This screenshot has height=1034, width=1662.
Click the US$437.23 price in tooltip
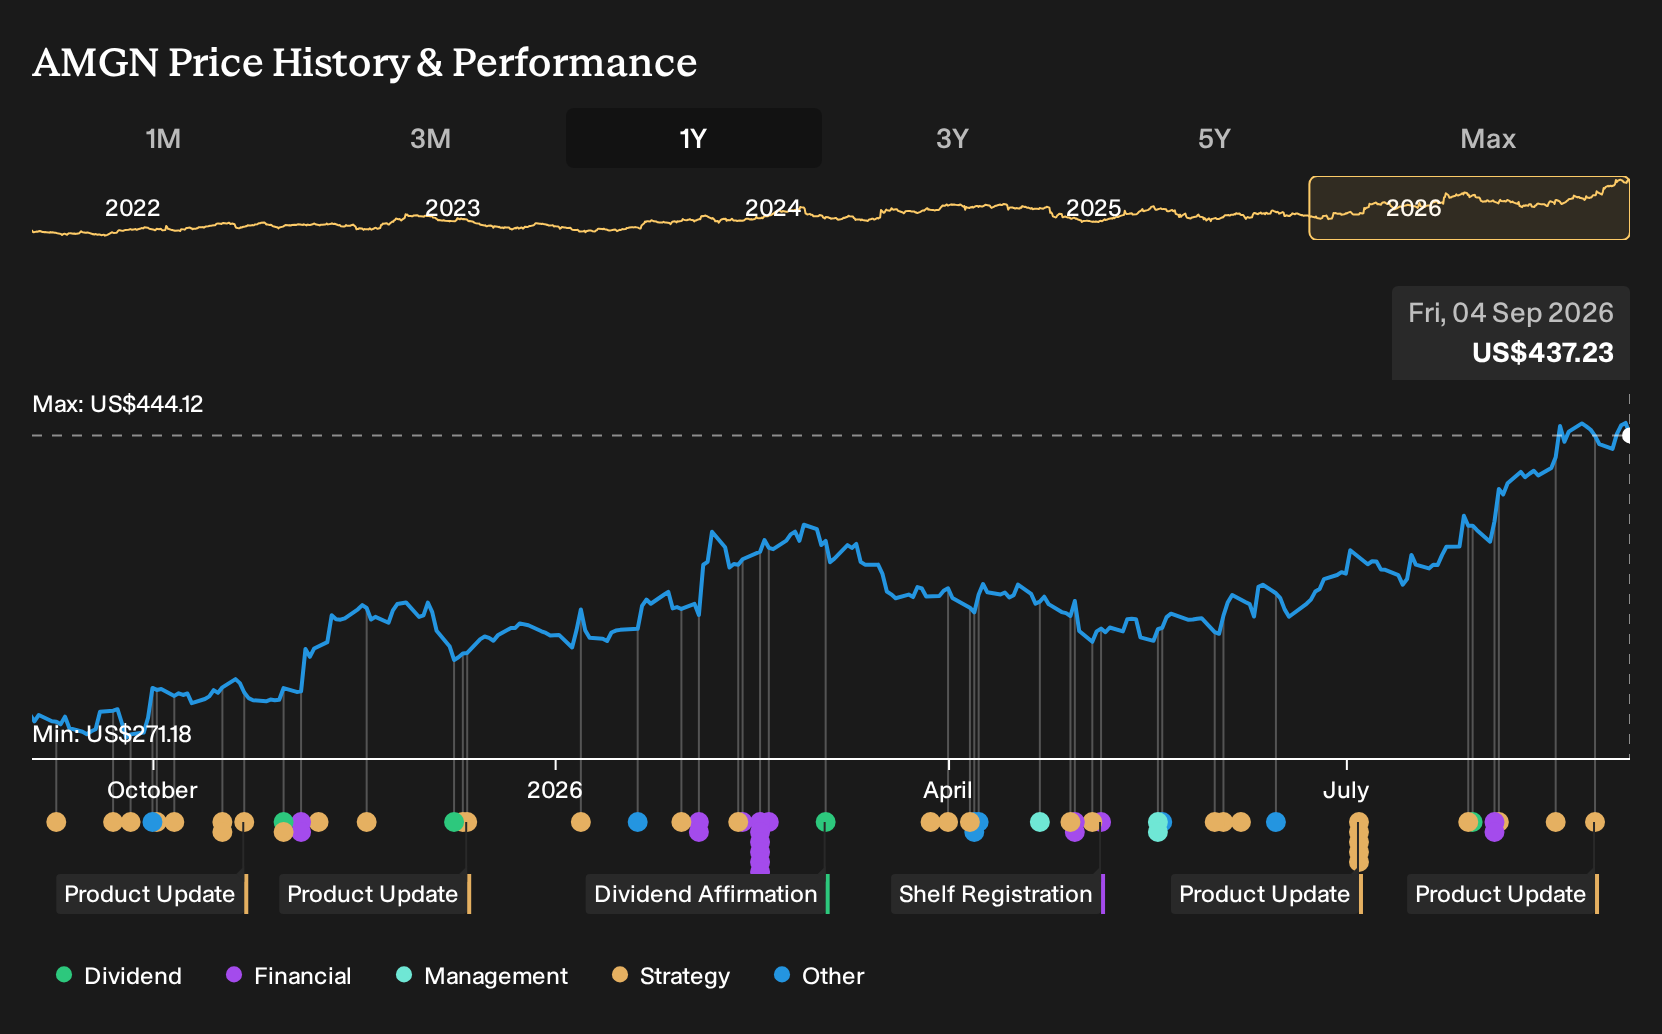pos(1543,353)
